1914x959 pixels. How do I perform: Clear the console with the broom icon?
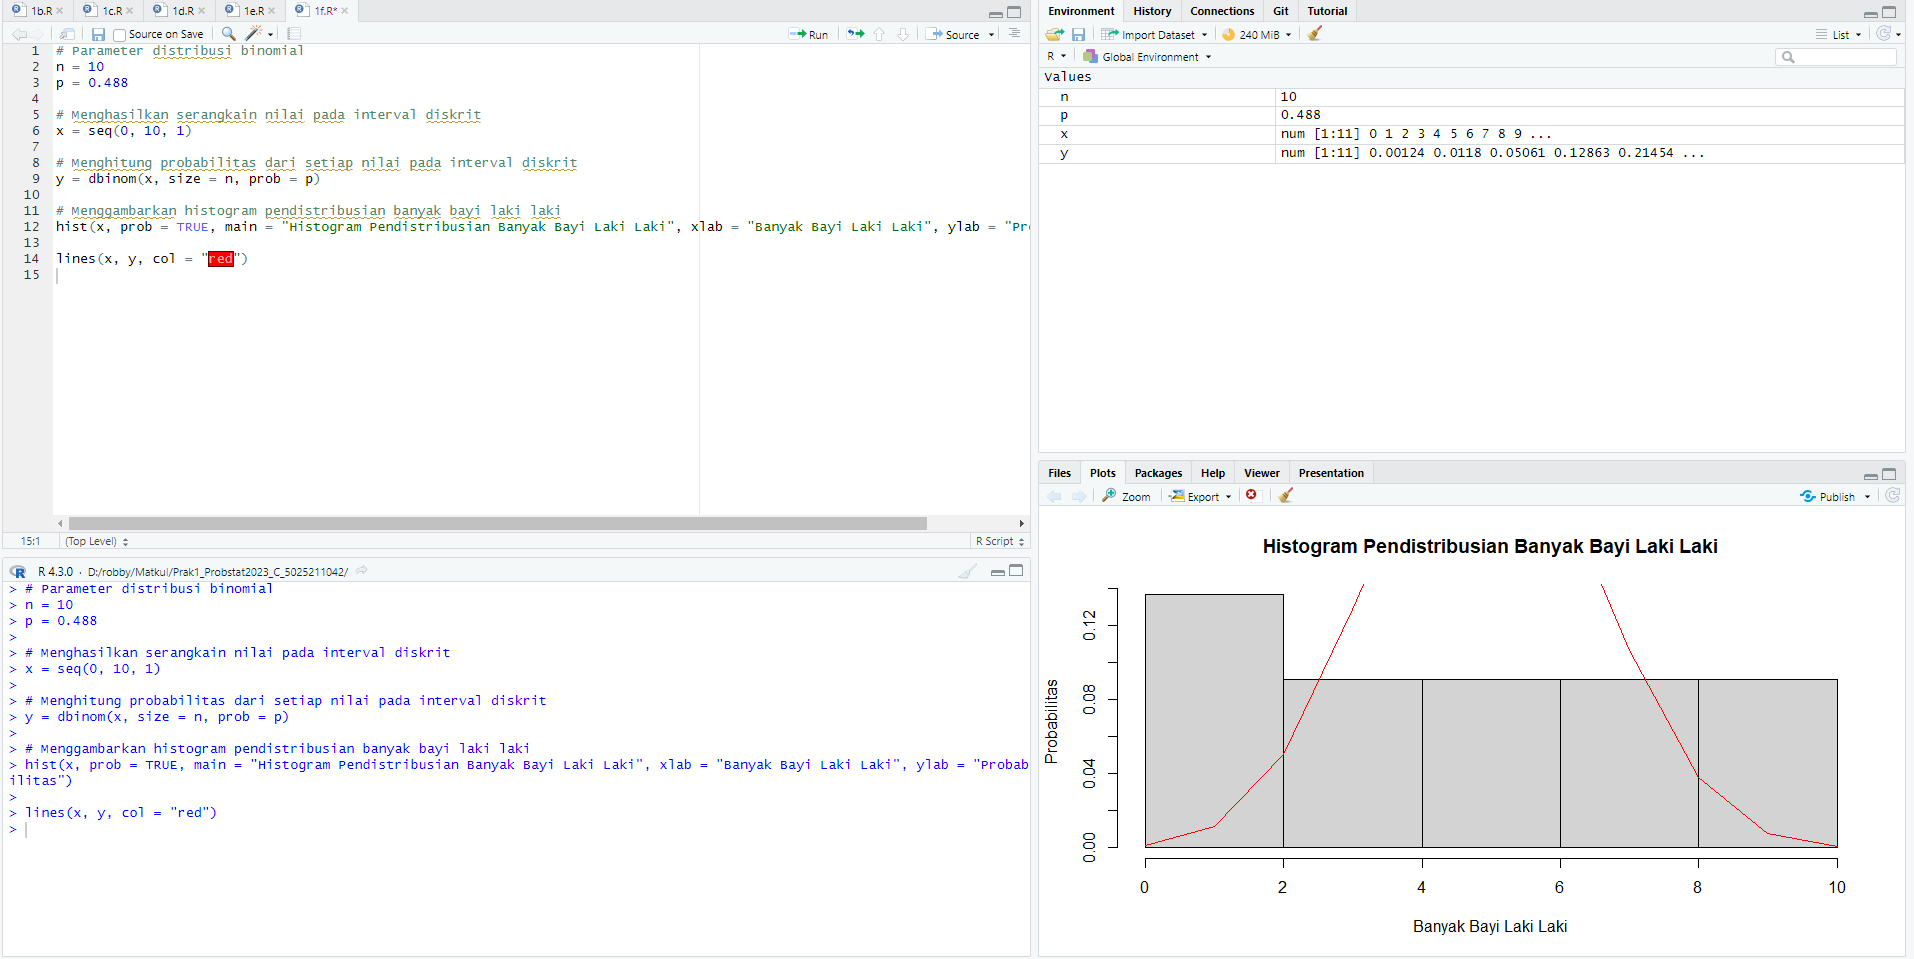click(967, 571)
